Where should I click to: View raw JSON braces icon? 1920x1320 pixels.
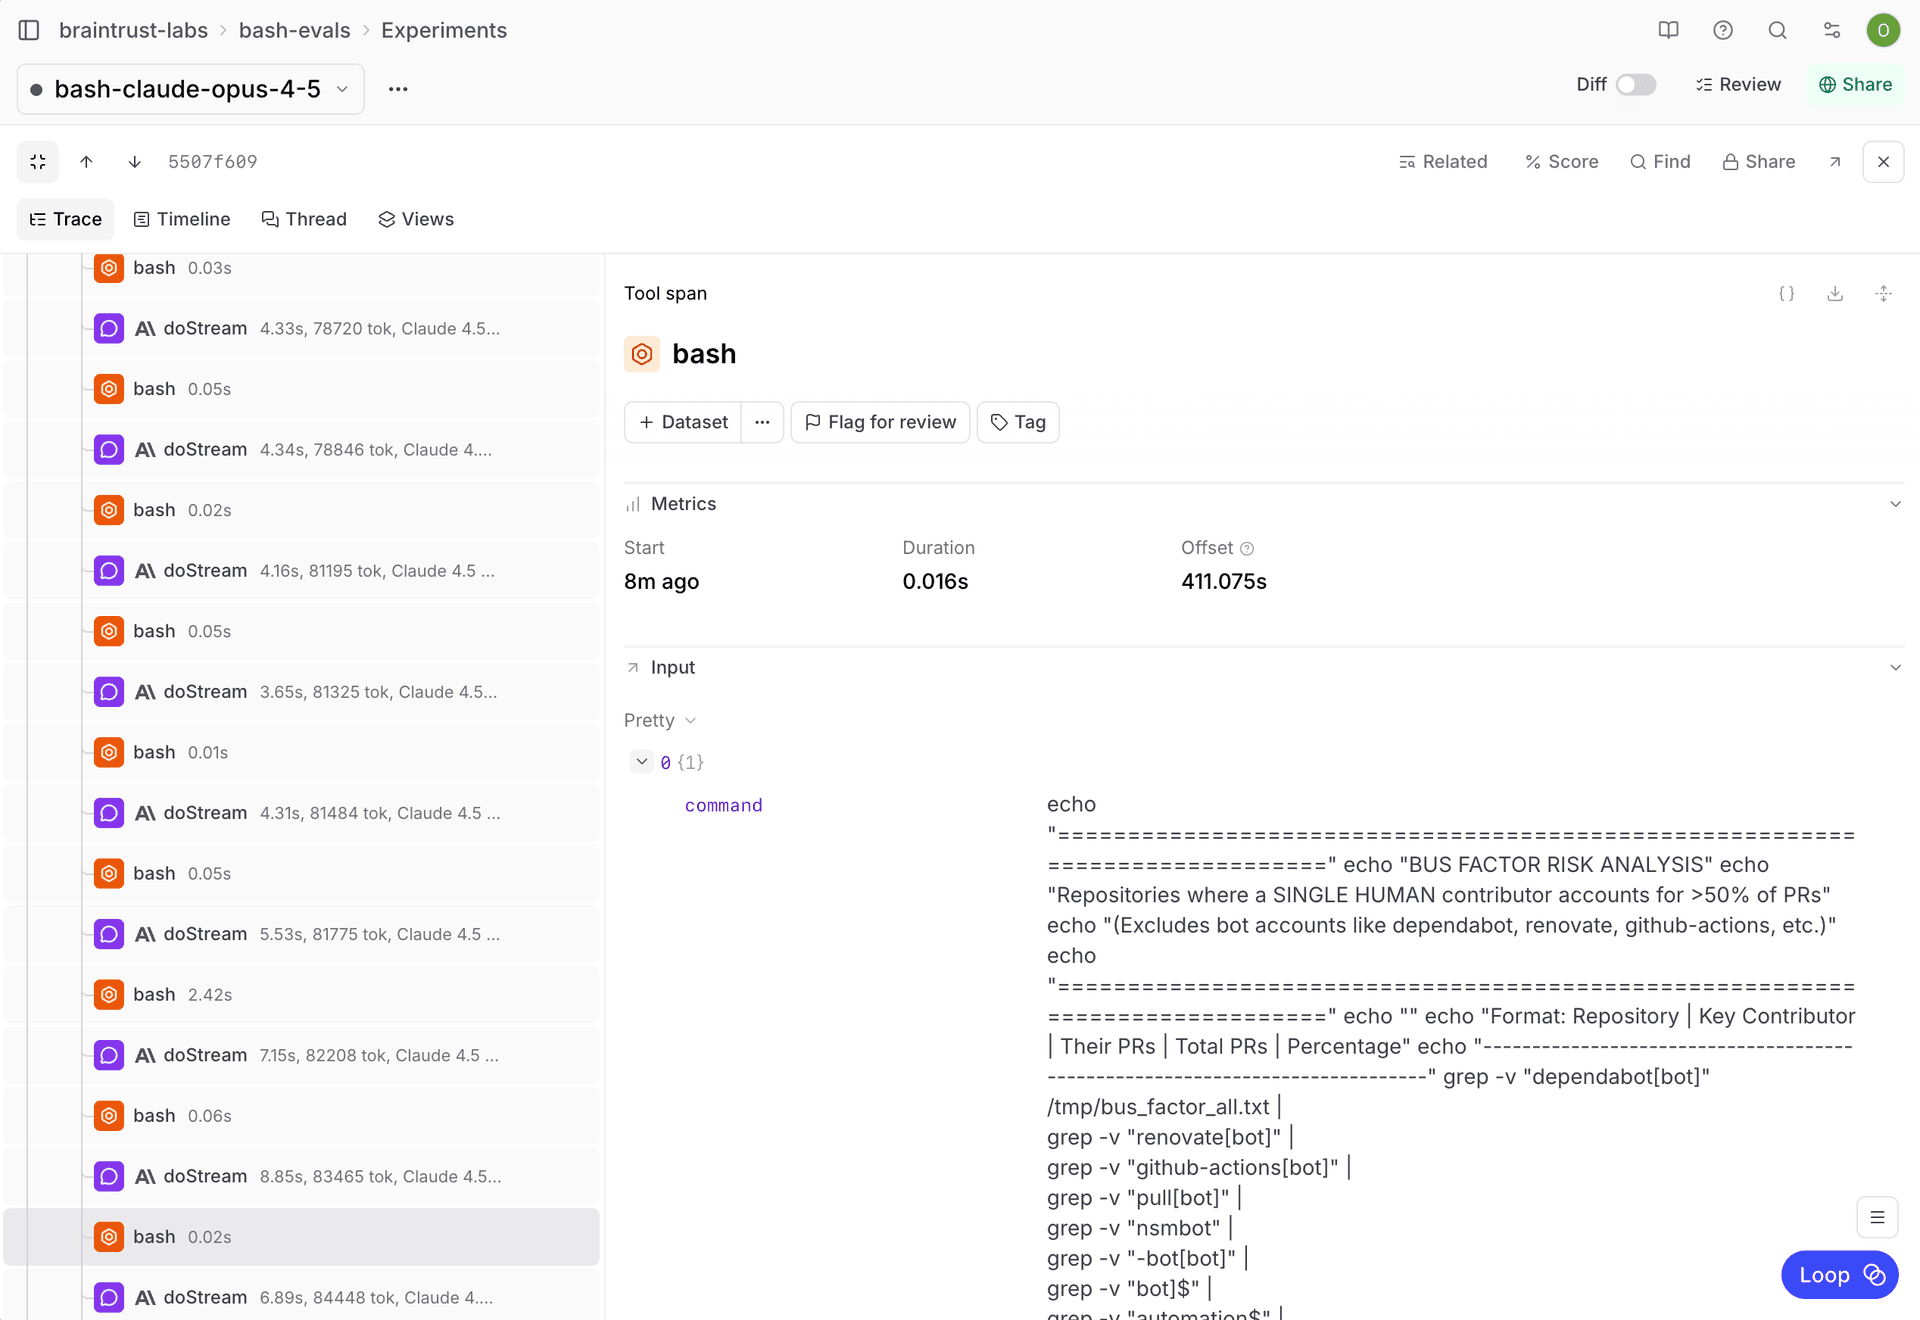click(x=1787, y=293)
